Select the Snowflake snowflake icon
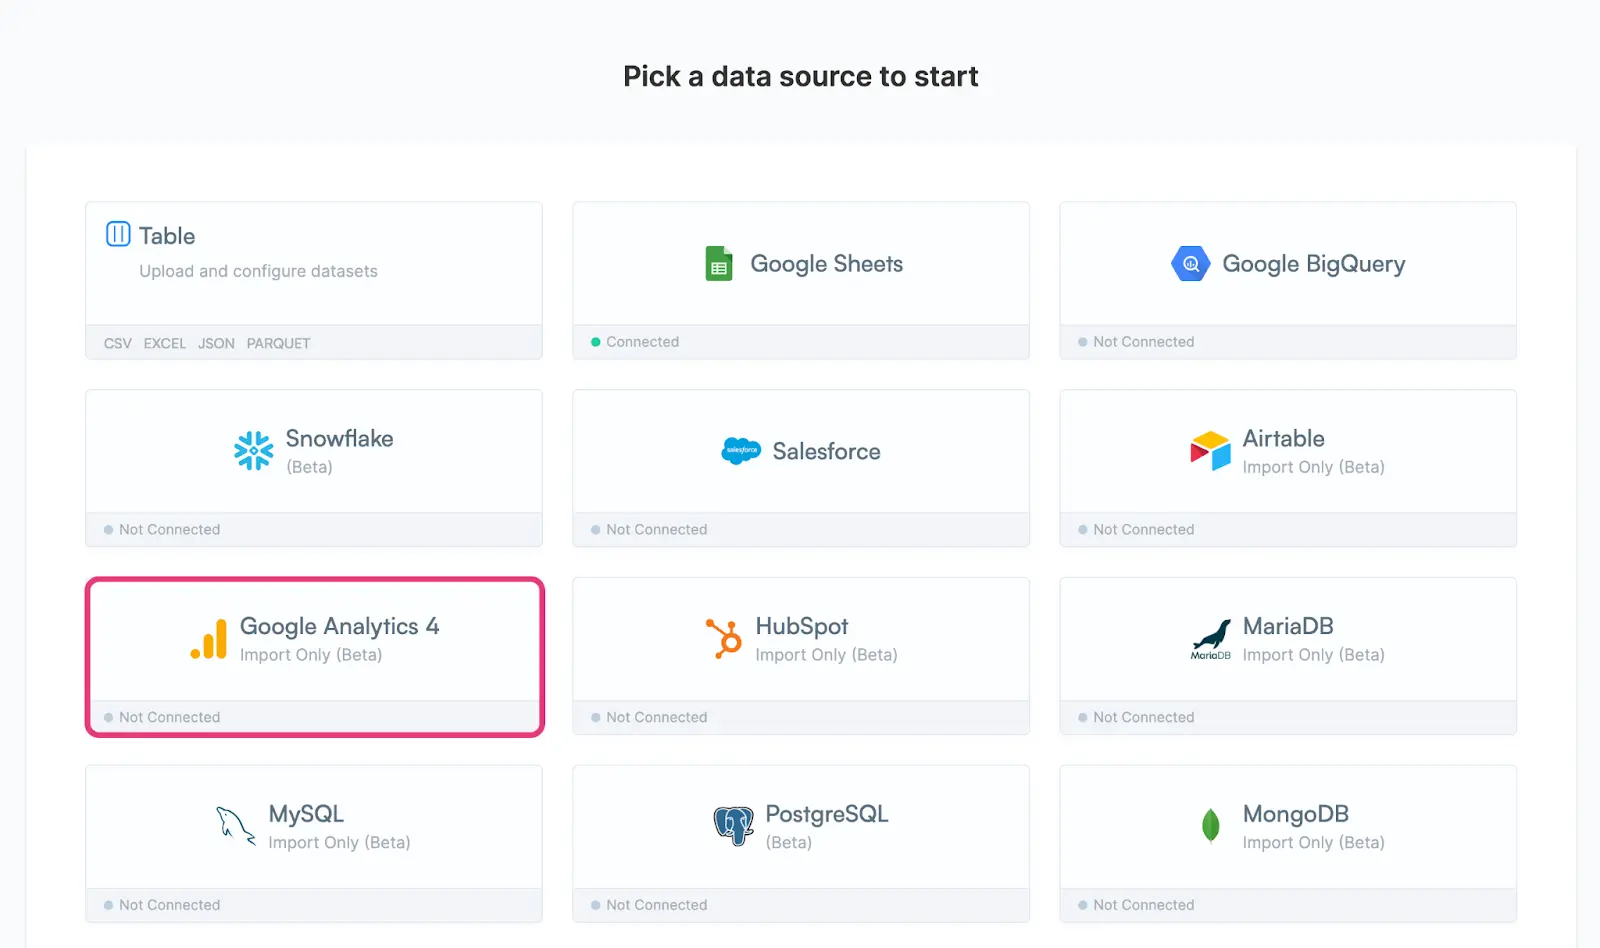This screenshot has width=1600, height=948. tap(252, 451)
